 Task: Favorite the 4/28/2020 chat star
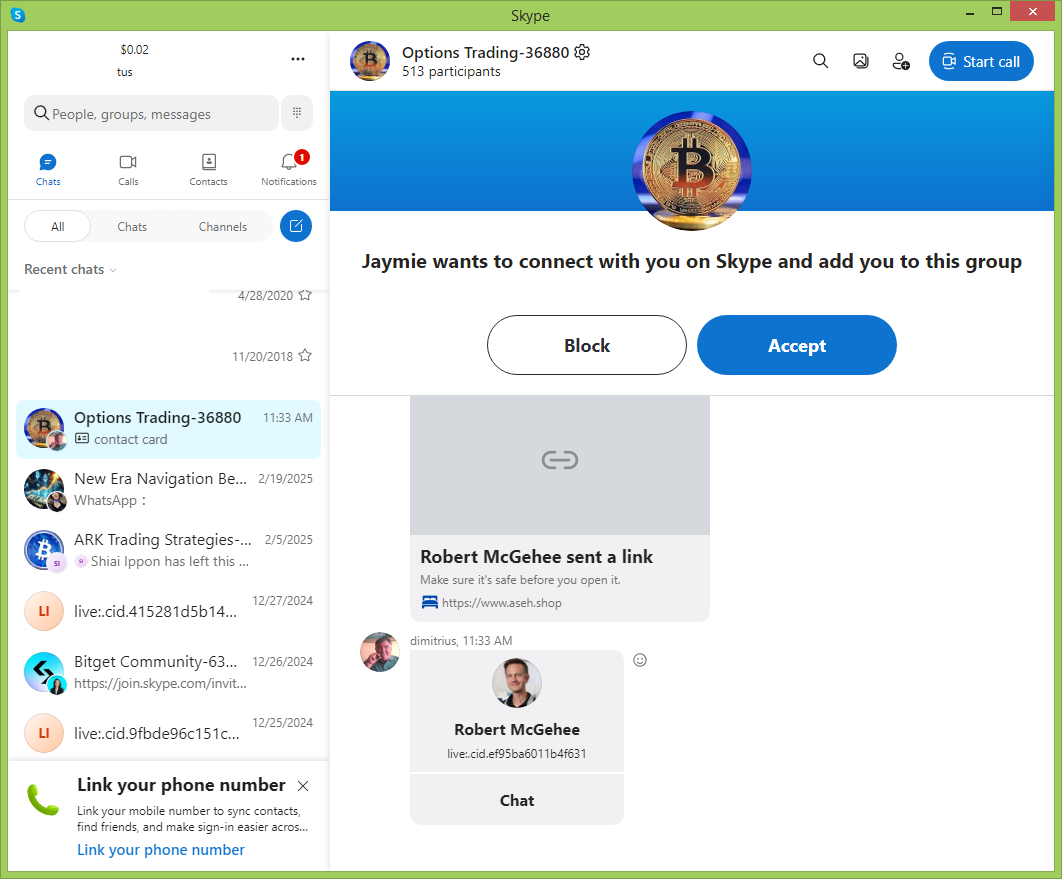click(305, 295)
